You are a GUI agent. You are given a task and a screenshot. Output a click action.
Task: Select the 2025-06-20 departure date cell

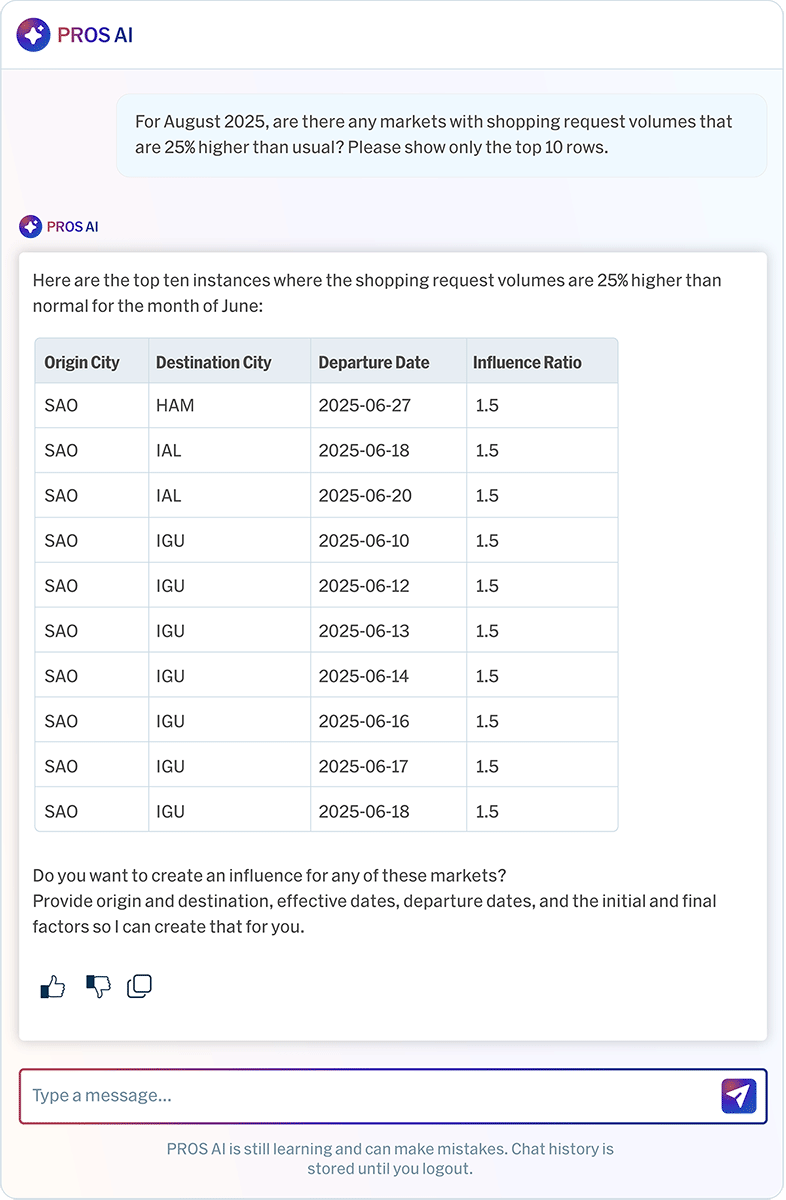click(x=364, y=496)
